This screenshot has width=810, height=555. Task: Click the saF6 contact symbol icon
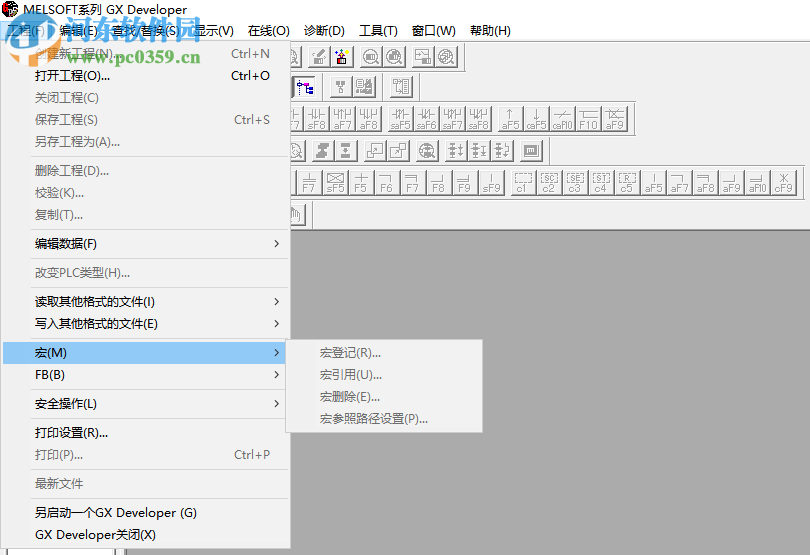click(426, 119)
